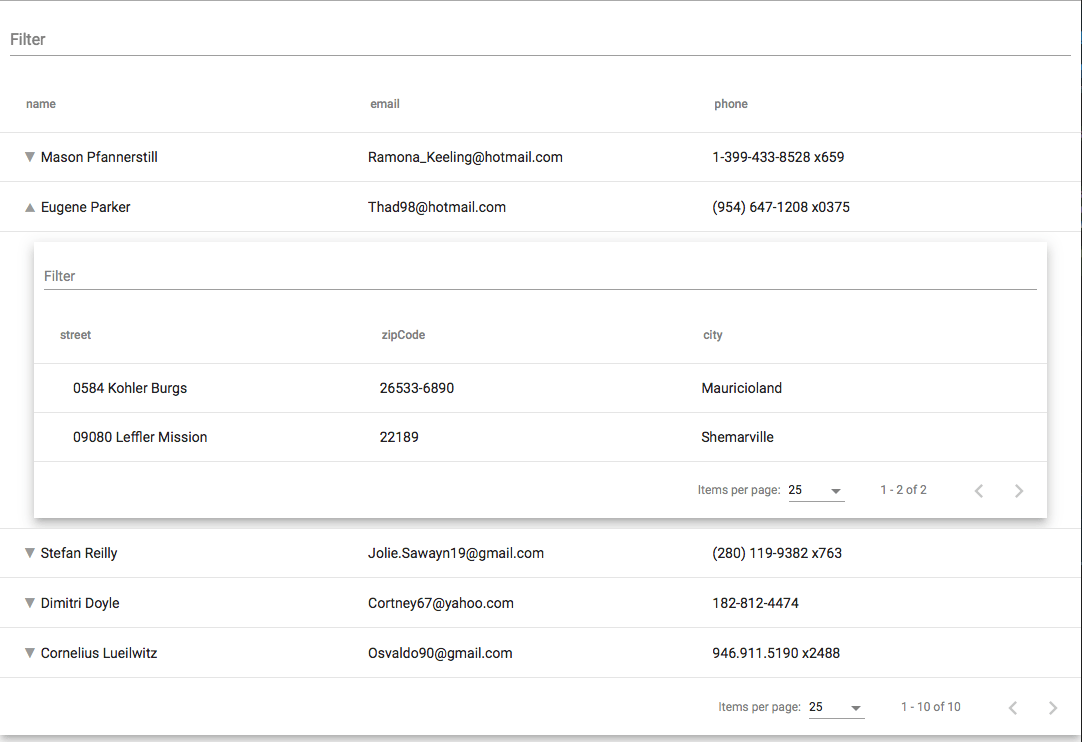Viewport: 1082px width, 742px height.
Task: Click the city column header
Action: [712, 334]
